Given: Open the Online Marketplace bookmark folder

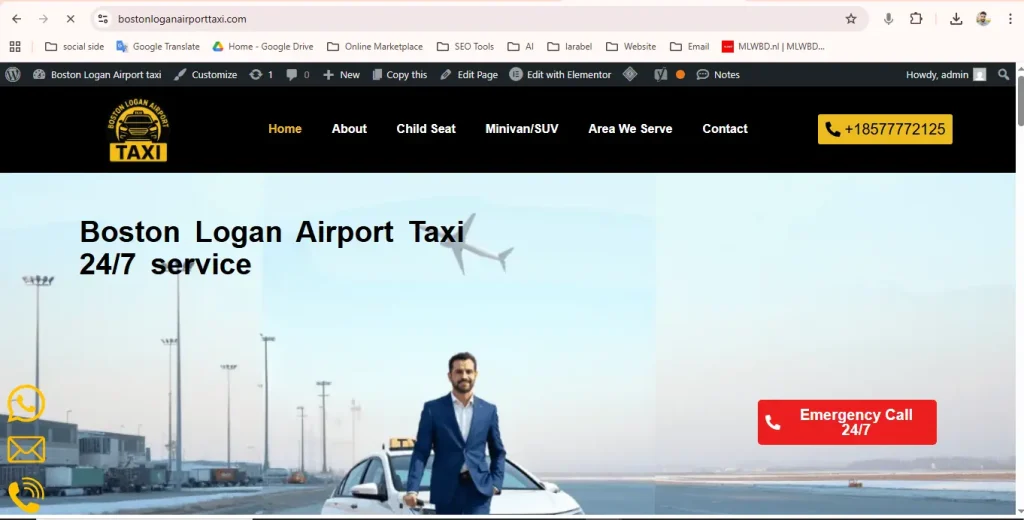Looking at the screenshot, I should (x=375, y=46).
